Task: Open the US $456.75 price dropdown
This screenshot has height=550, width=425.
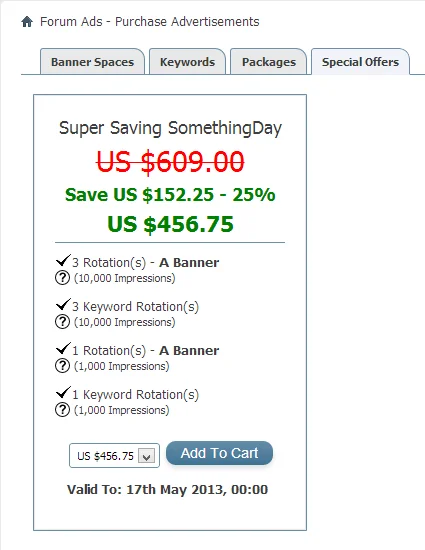Action: click(114, 456)
